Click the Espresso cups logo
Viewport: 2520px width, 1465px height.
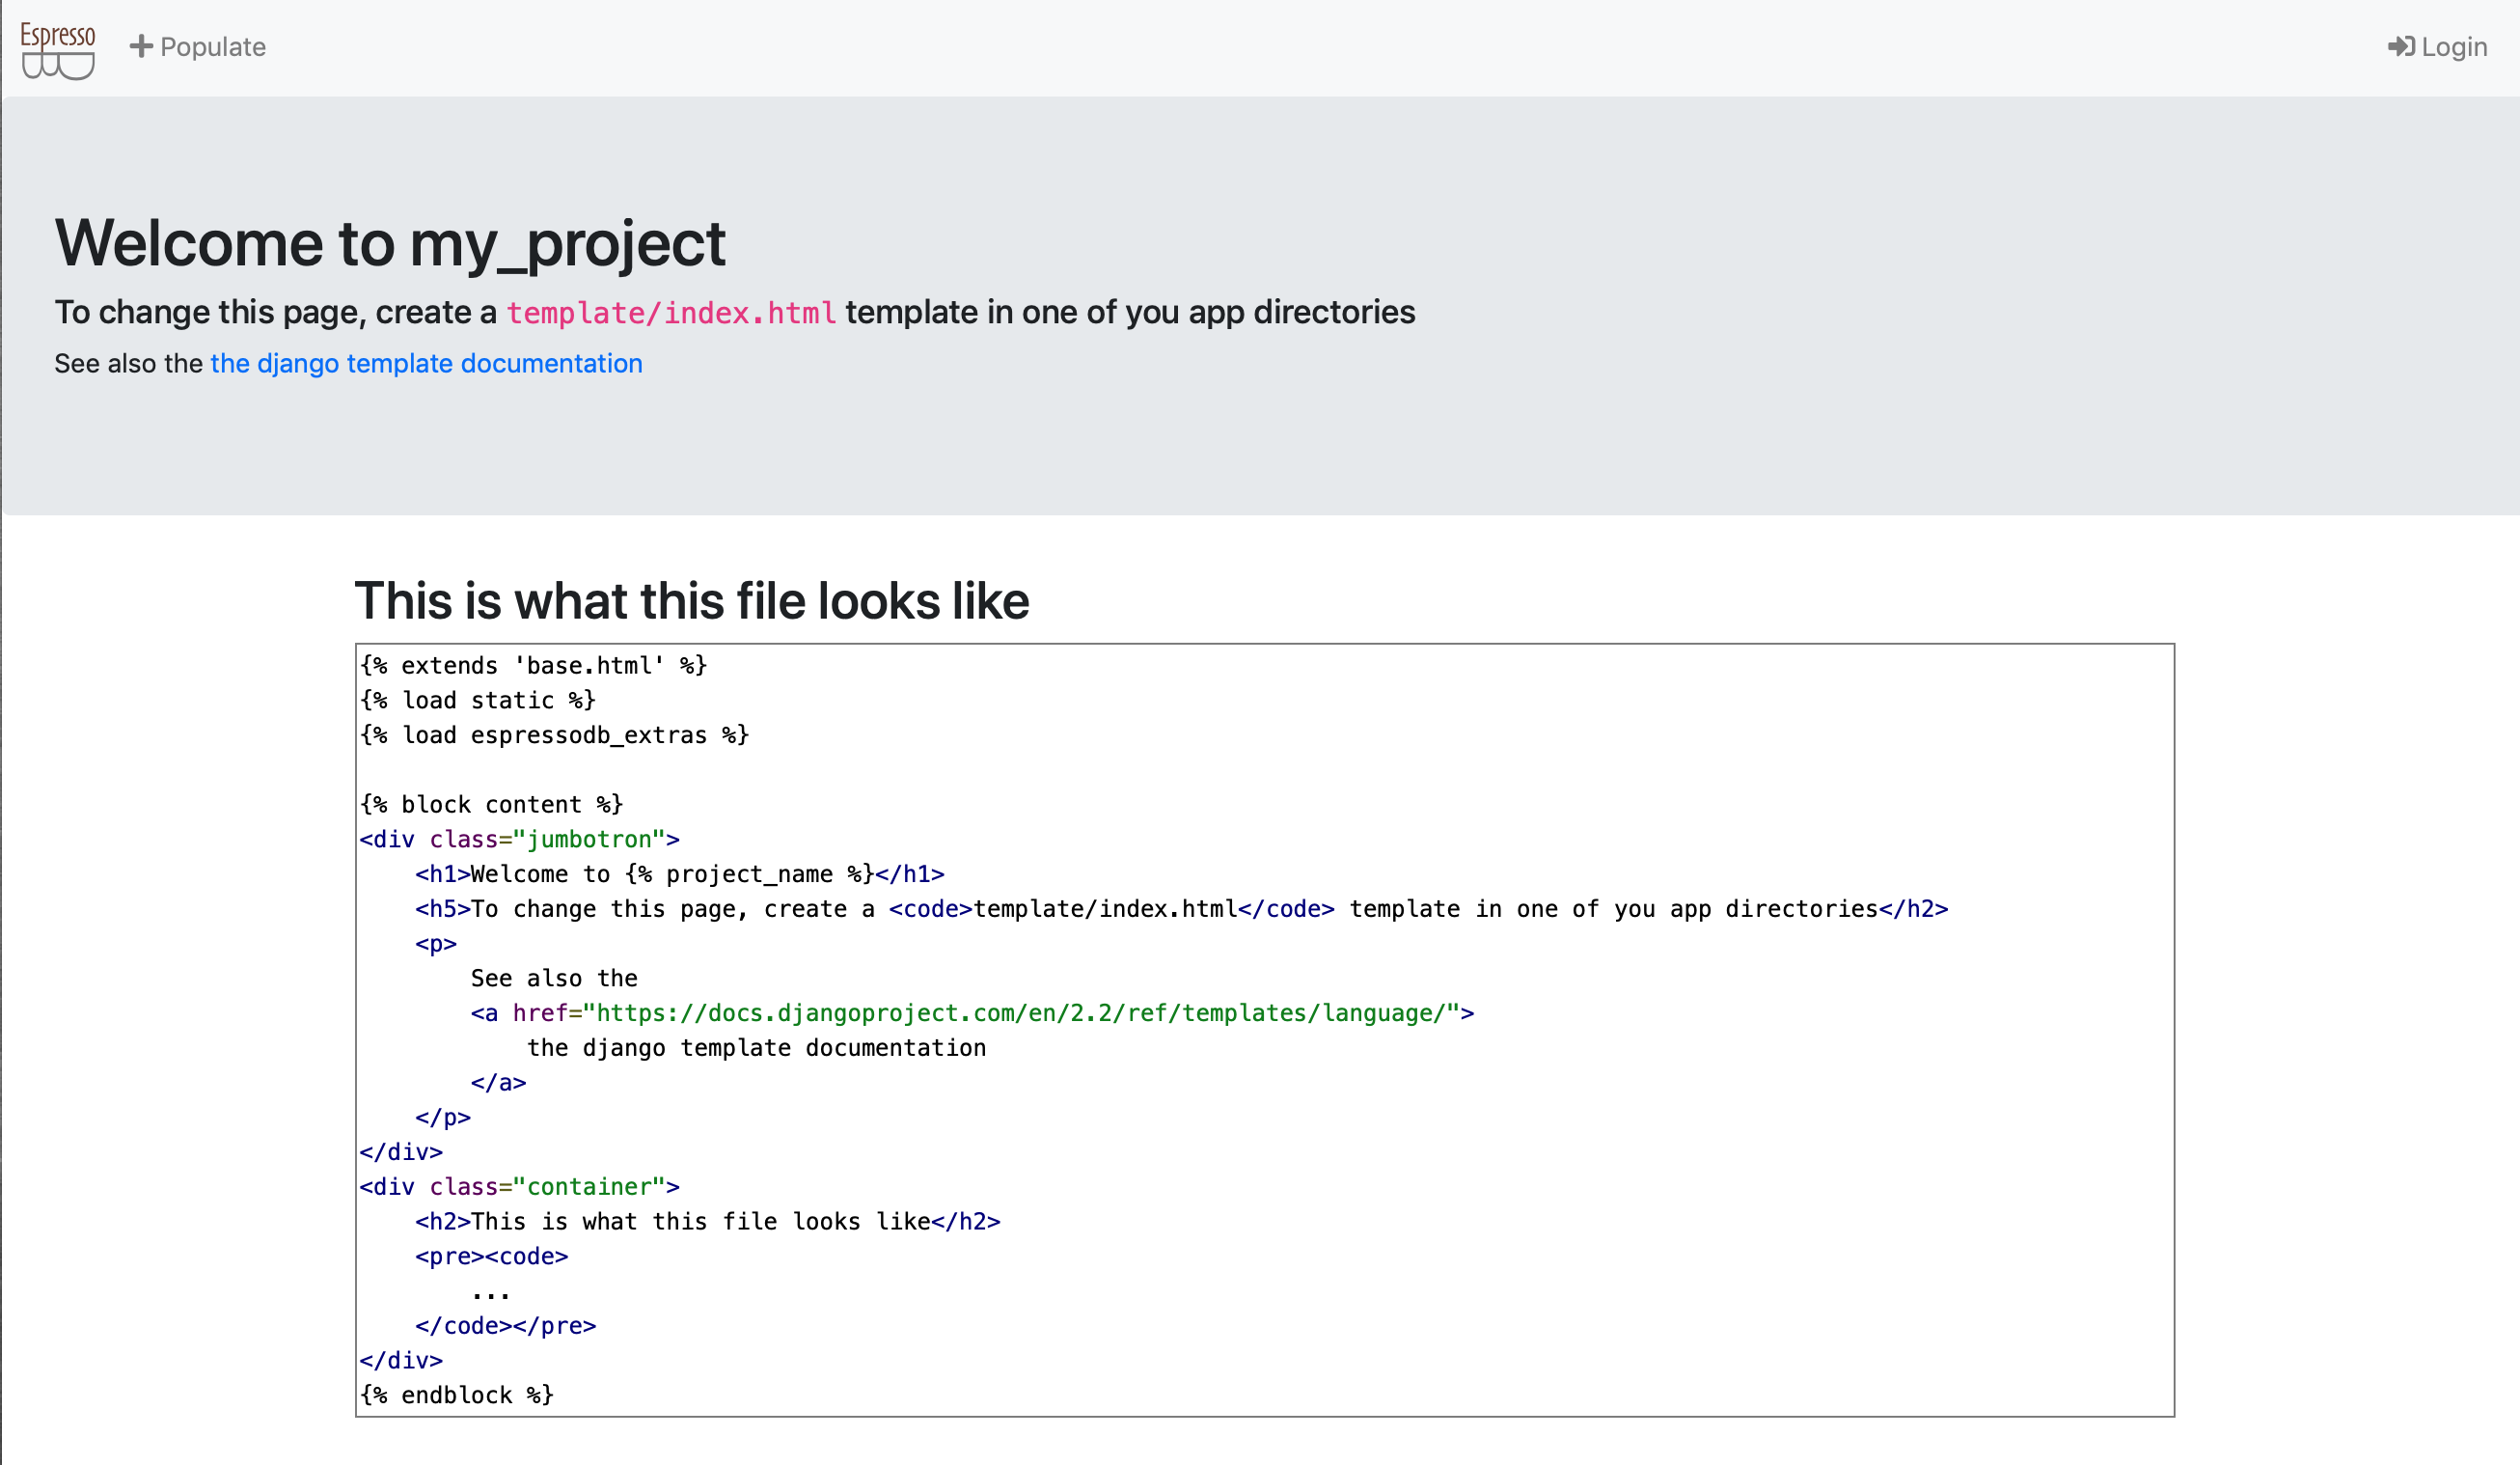pos(58,49)
